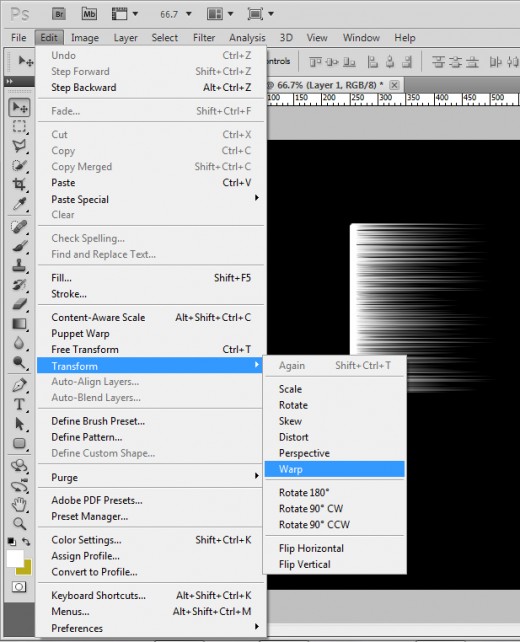Click the white foreground color swatch
Screen dimensions: 520x642
pyautogui.click(x=15, y=558)
